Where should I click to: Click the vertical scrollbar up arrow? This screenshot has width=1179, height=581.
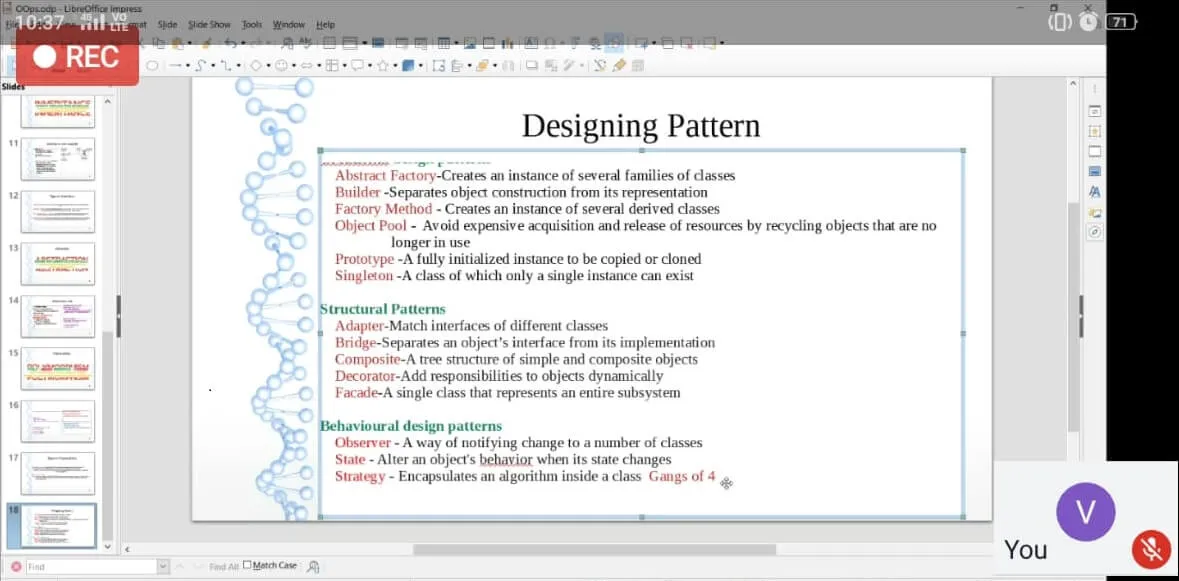click(x=1073, y=83)
